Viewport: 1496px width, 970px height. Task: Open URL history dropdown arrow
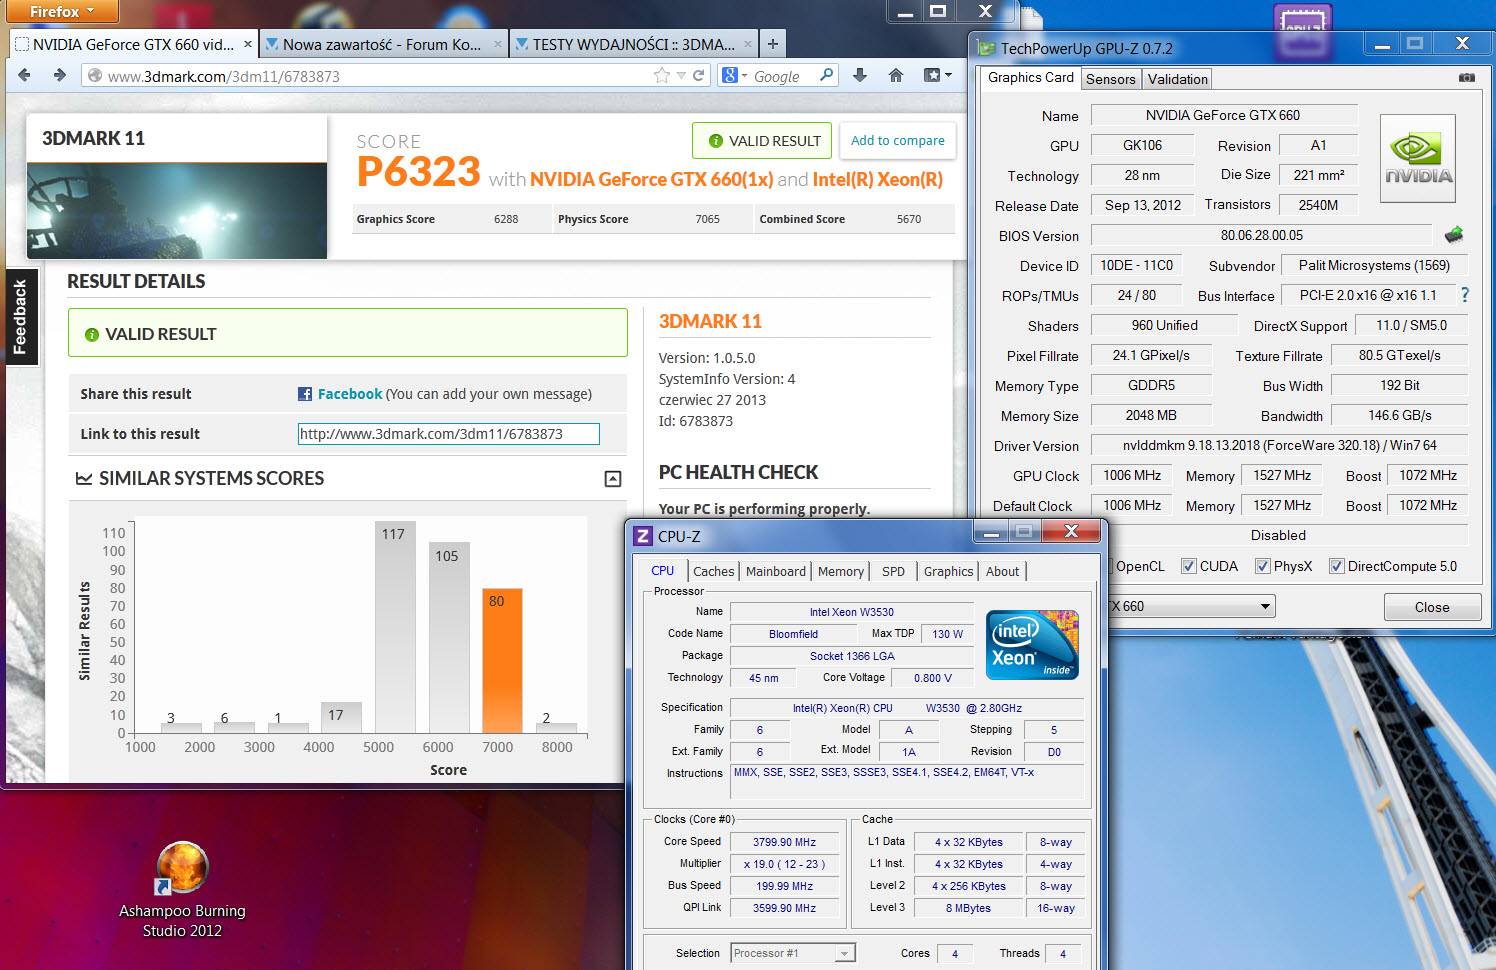pos(681,75)
